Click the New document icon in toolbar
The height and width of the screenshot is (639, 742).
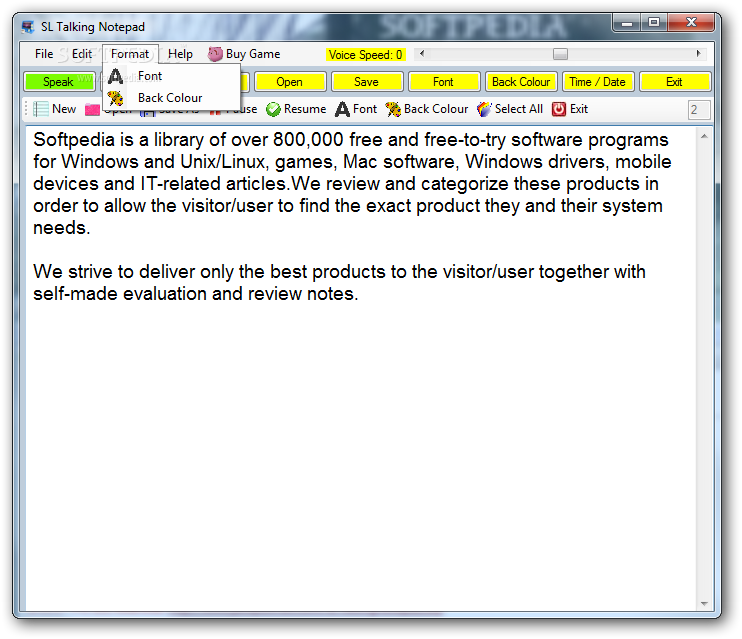(x=41, y=109)
